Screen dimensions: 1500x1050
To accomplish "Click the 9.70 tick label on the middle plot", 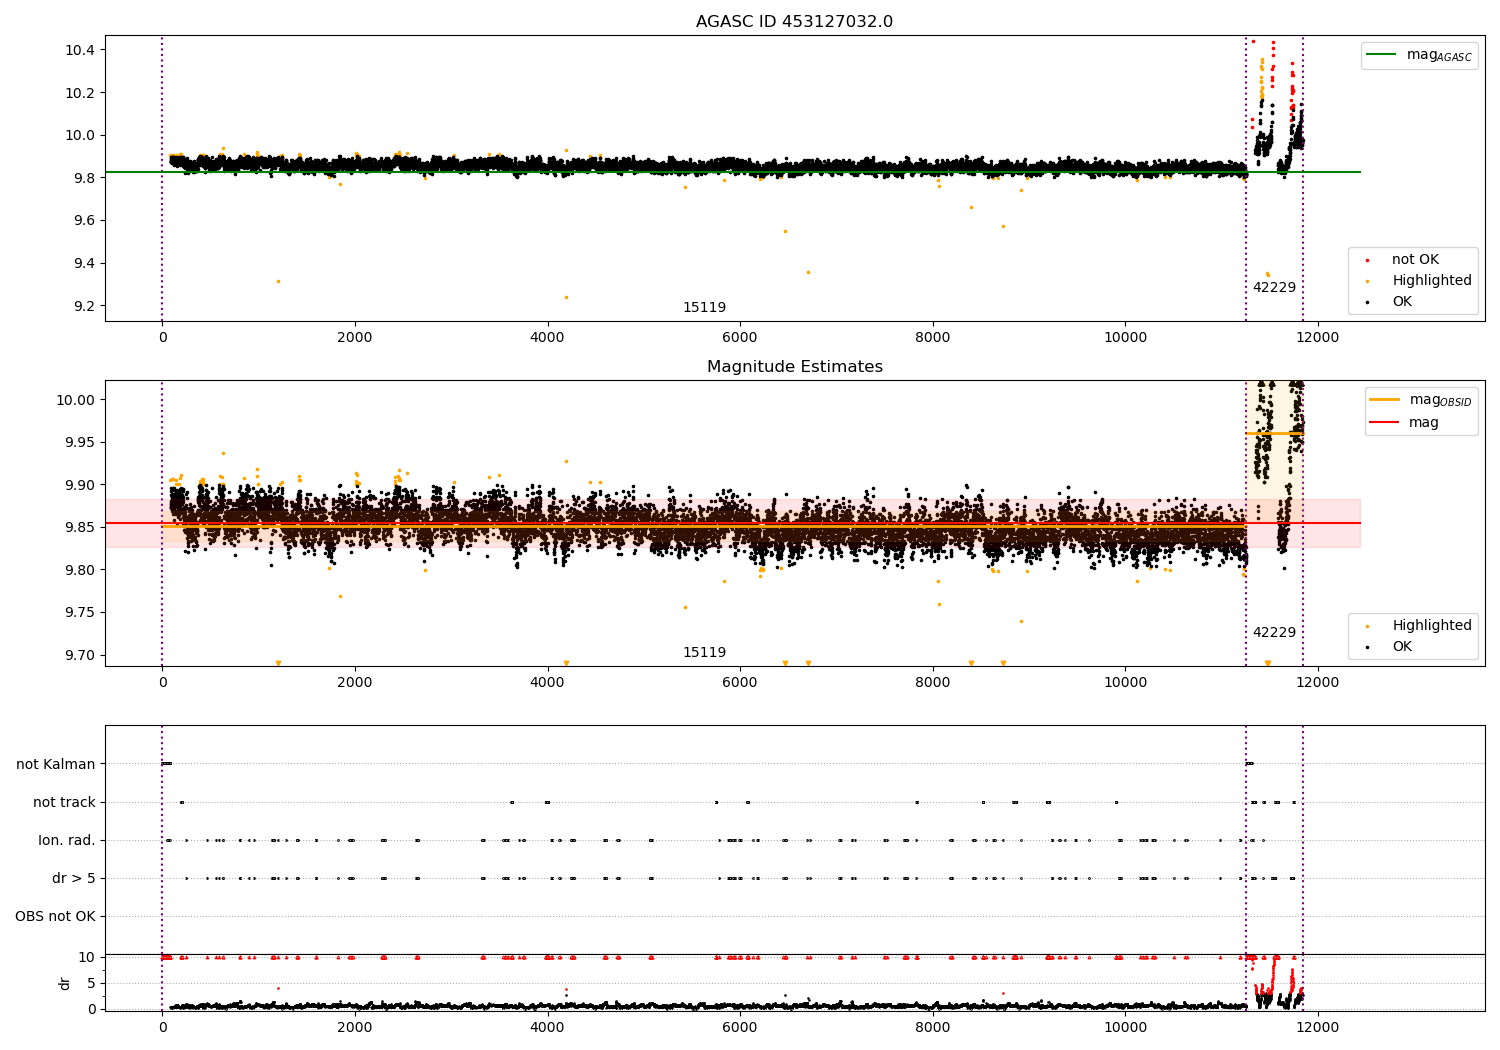I will (x=80, y=656).
